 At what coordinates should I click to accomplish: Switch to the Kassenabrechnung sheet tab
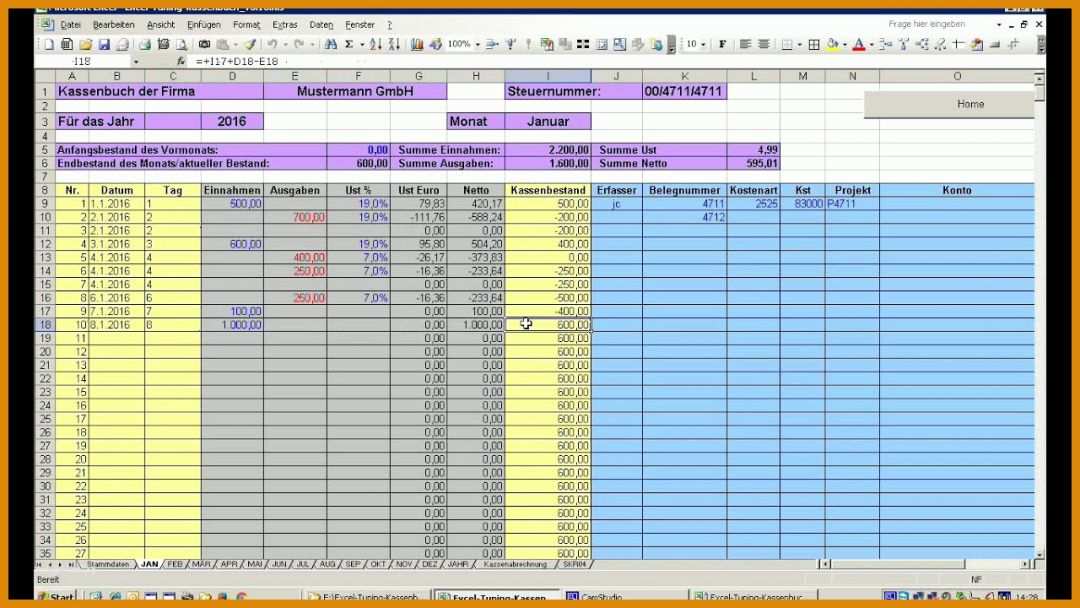(515, 565)
